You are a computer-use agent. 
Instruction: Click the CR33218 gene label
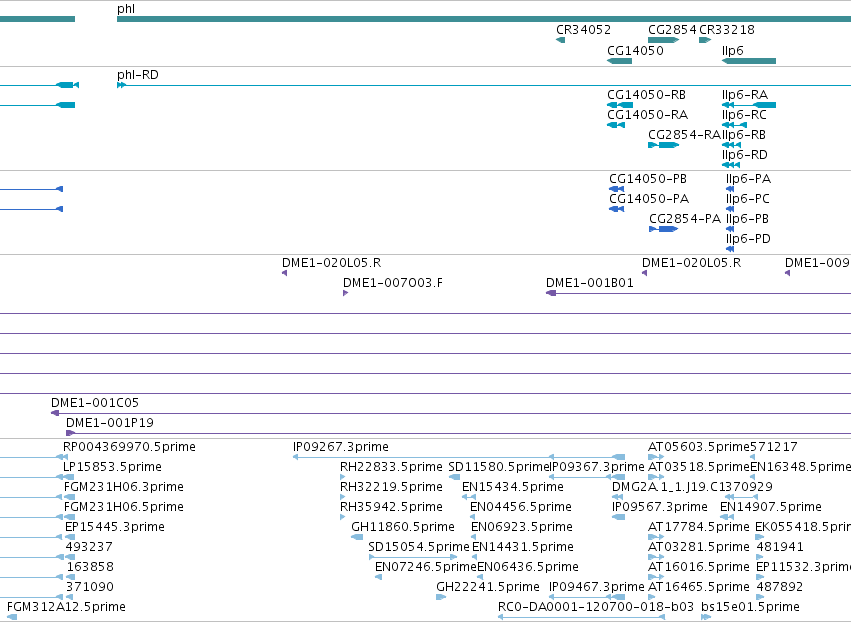[727, 30]
